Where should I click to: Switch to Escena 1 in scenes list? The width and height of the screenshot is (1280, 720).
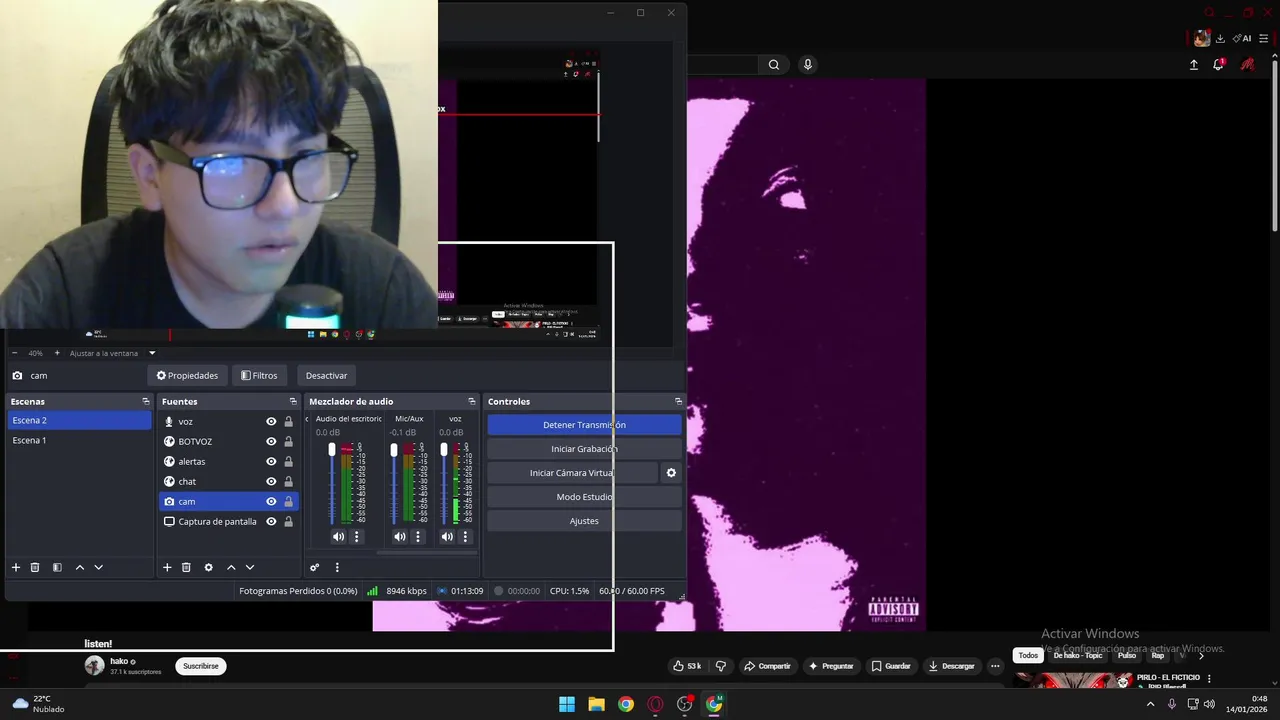79,440
